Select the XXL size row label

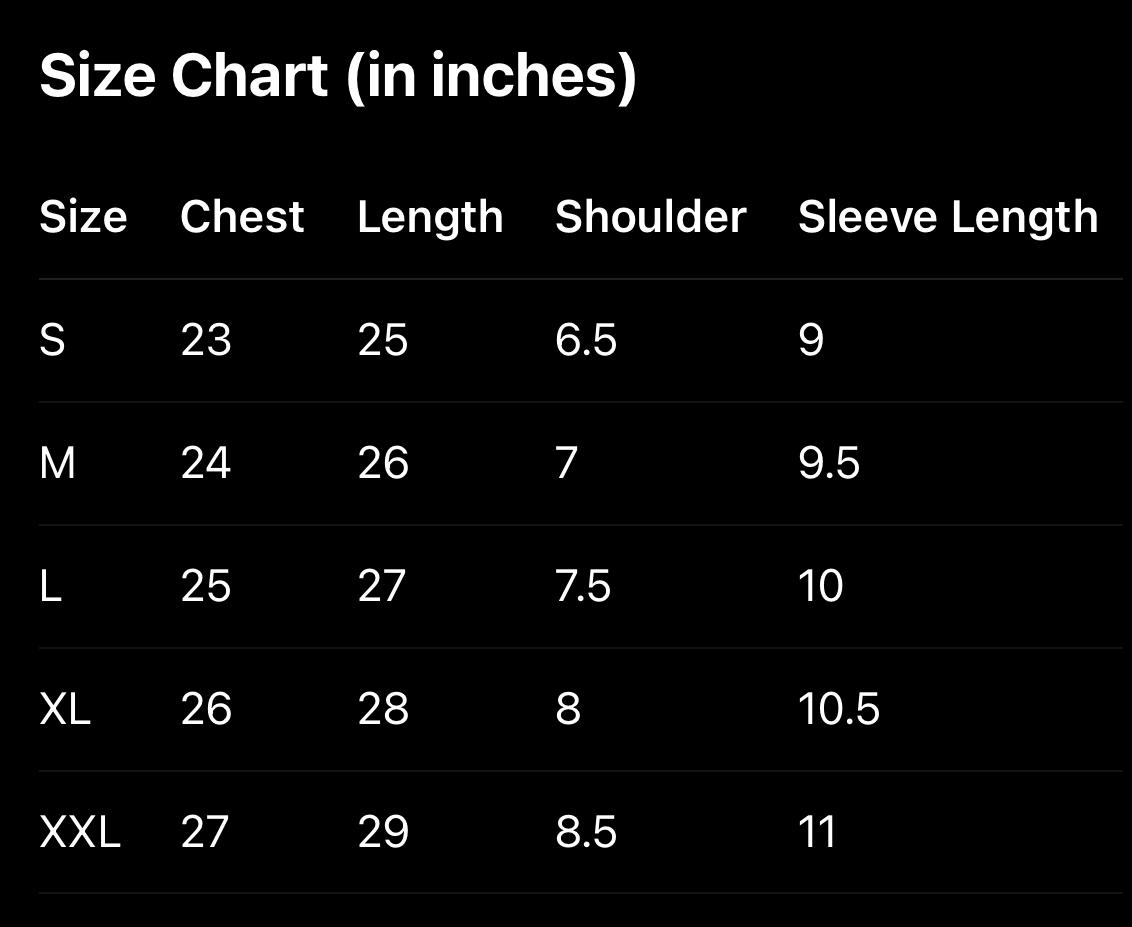[80, 832]
